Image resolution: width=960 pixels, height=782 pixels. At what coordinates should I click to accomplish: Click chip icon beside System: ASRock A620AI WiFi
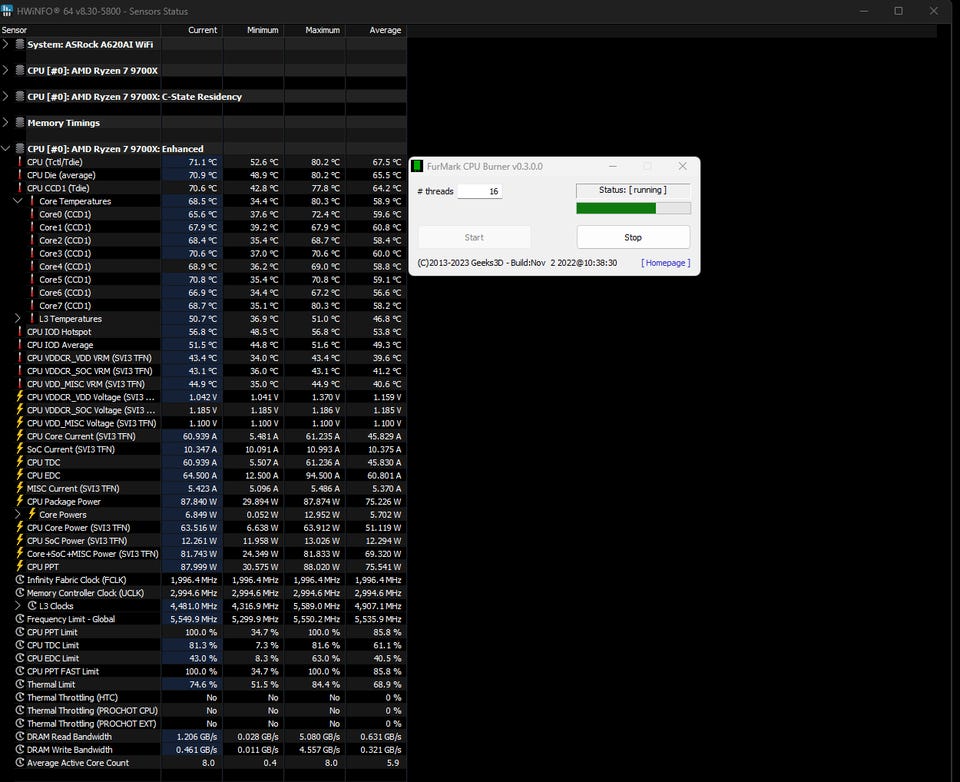(20, 44)
